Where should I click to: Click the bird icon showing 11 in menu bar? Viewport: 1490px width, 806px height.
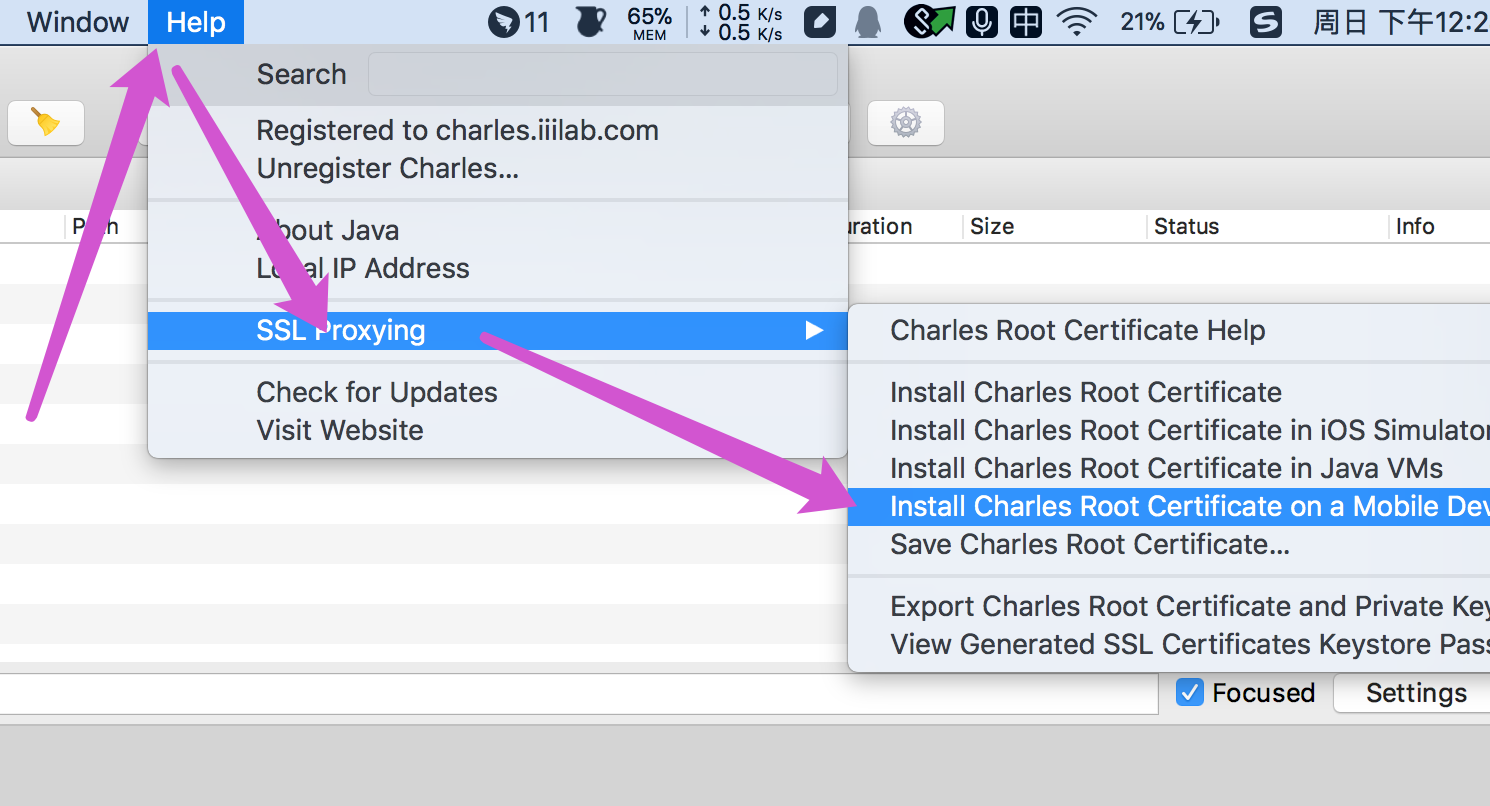[519, 22]
